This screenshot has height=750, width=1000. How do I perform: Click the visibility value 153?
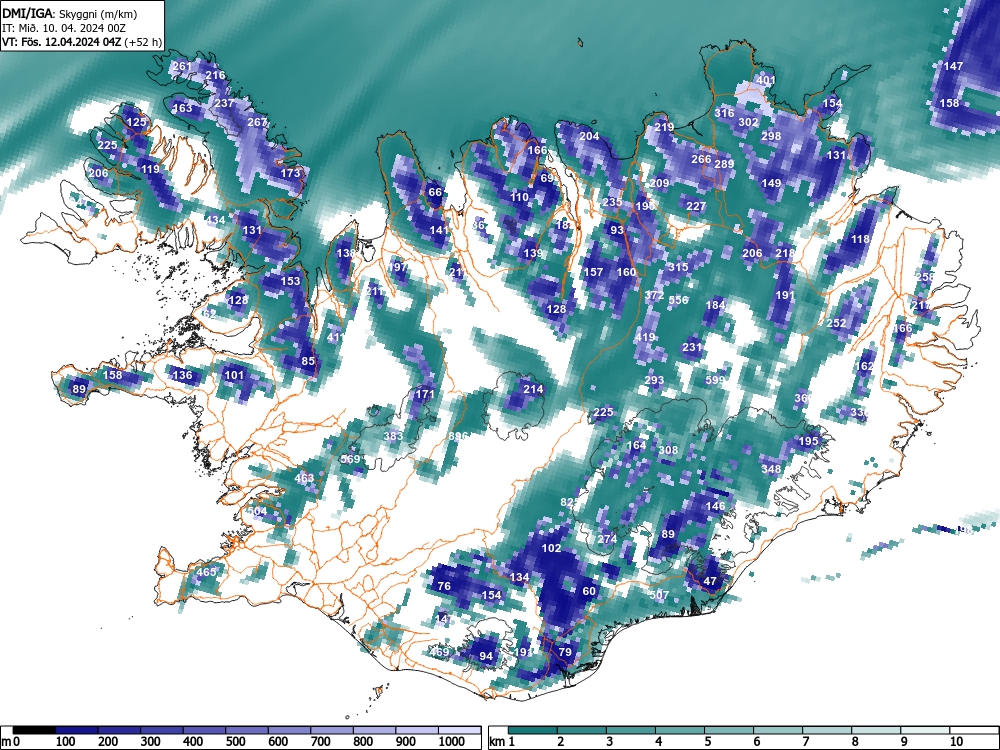tap(290, 281)
